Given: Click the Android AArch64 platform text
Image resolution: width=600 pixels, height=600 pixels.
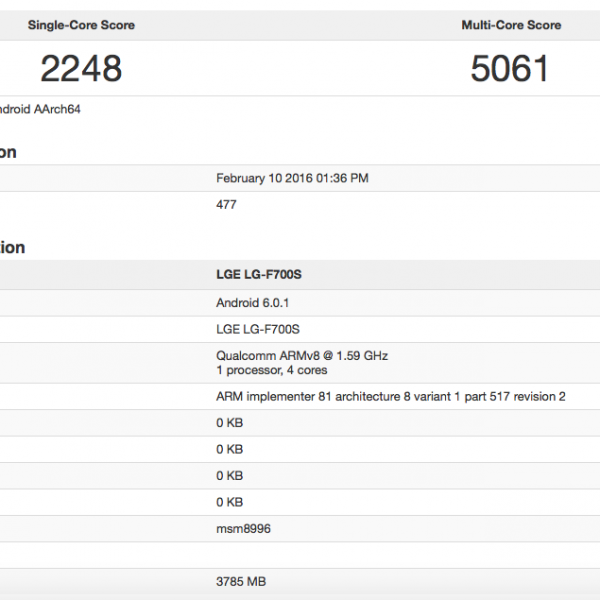Looking at the screenshot, I should 40,109.
